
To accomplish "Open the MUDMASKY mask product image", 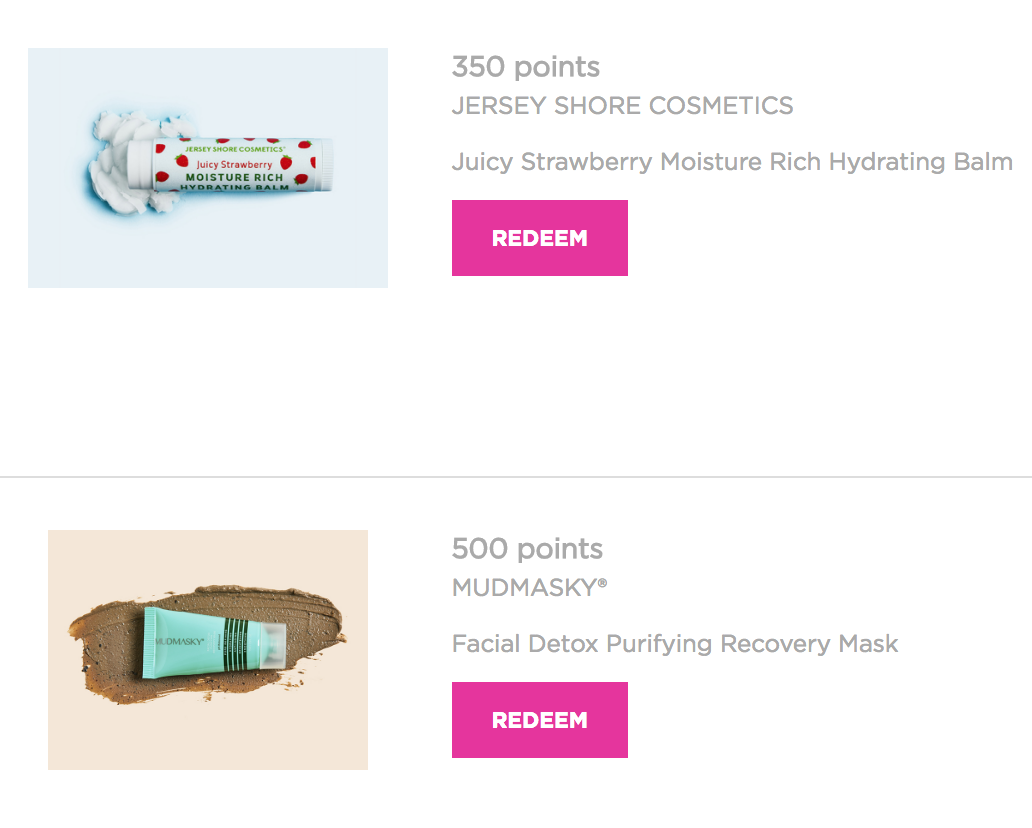I will [x=208, y=650].
